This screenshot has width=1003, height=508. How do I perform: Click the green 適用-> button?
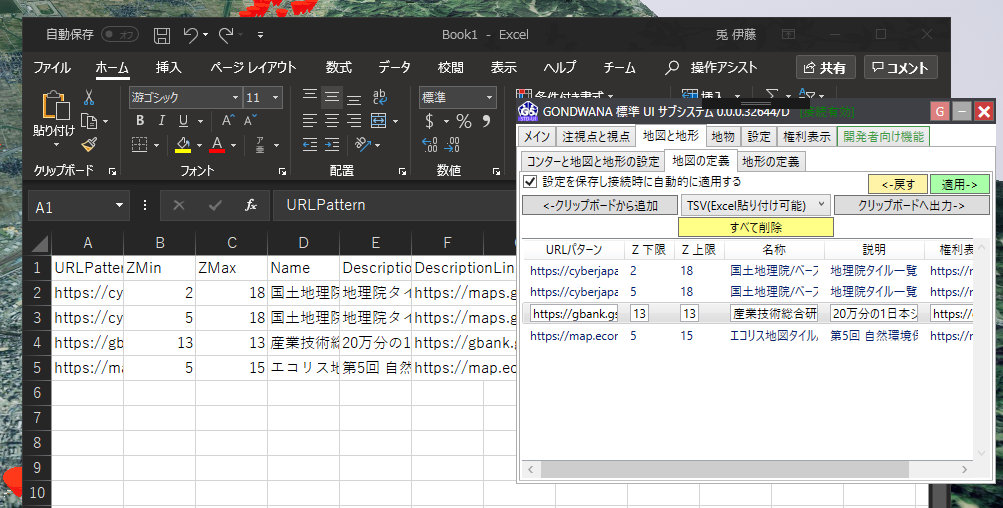click(960, 184)
